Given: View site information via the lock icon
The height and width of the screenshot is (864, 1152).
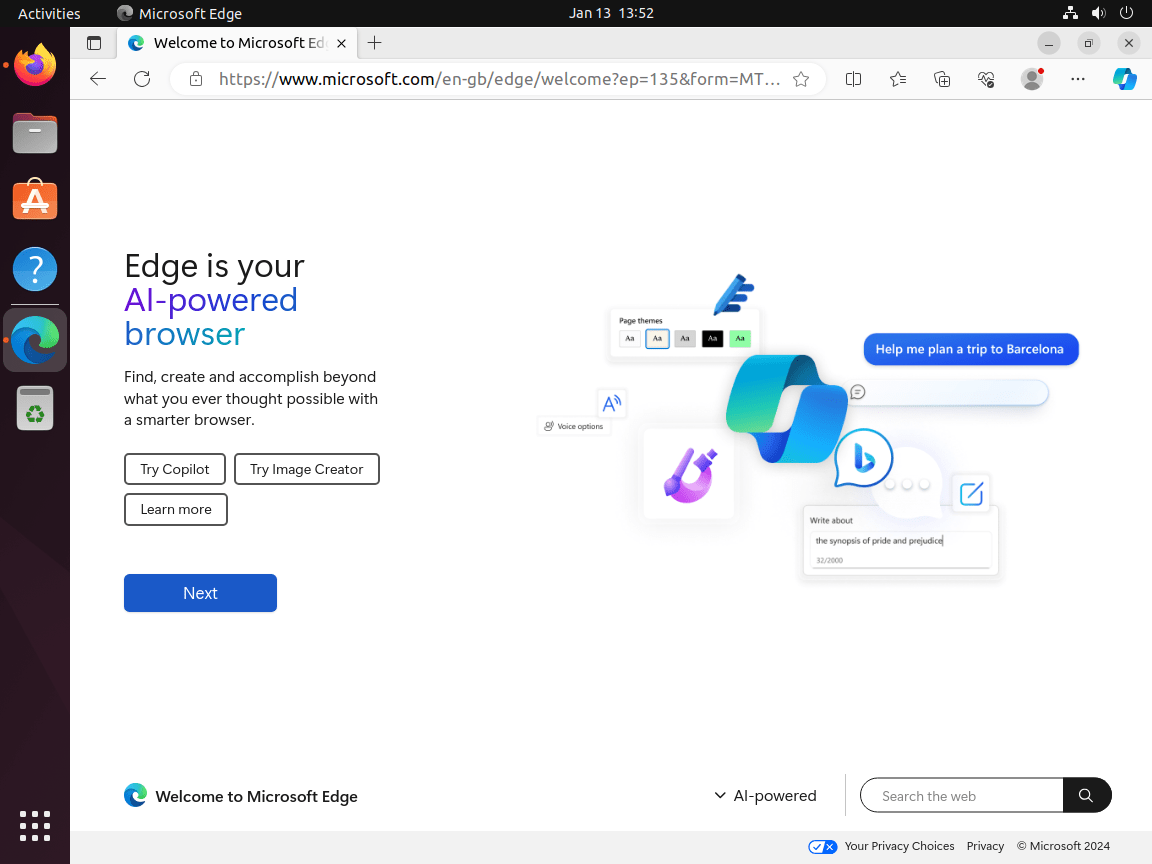Looking at the screenshot, I should click(x=196, y=79).
